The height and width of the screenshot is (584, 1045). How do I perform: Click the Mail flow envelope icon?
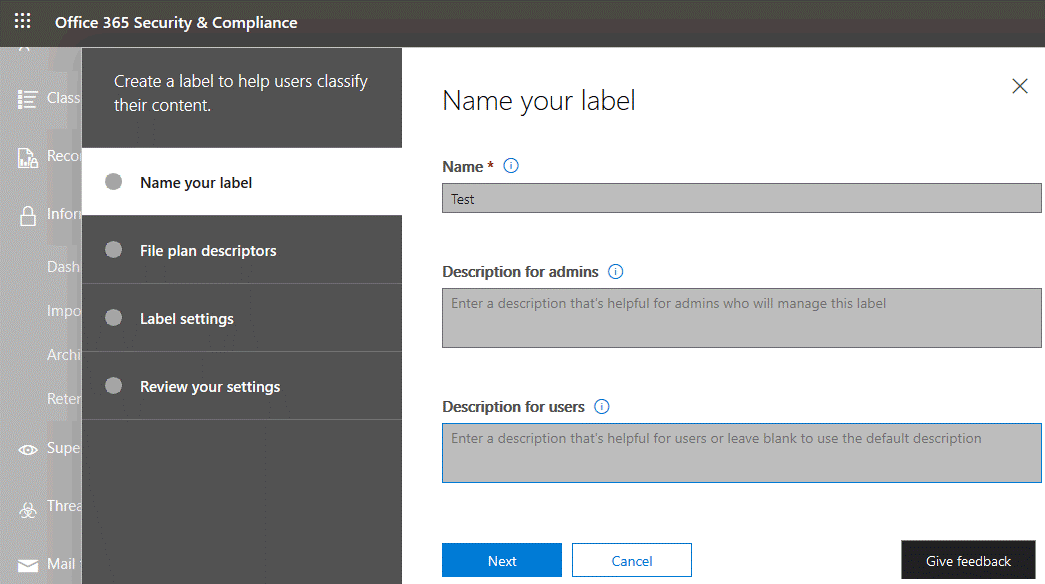[x=28, y=565]
